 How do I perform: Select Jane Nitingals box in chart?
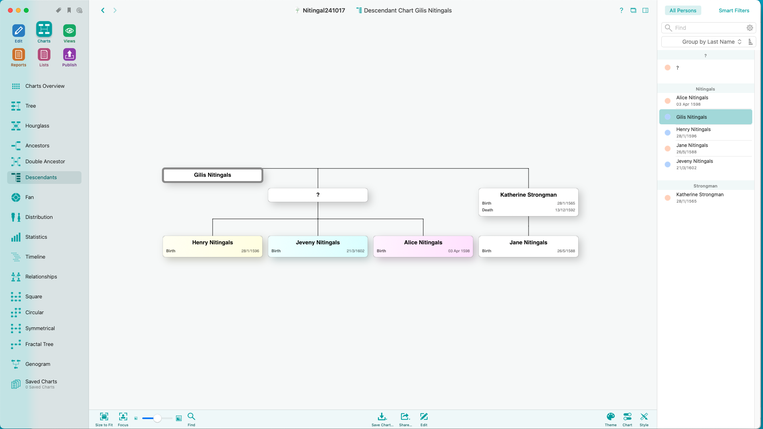(528, 246)
